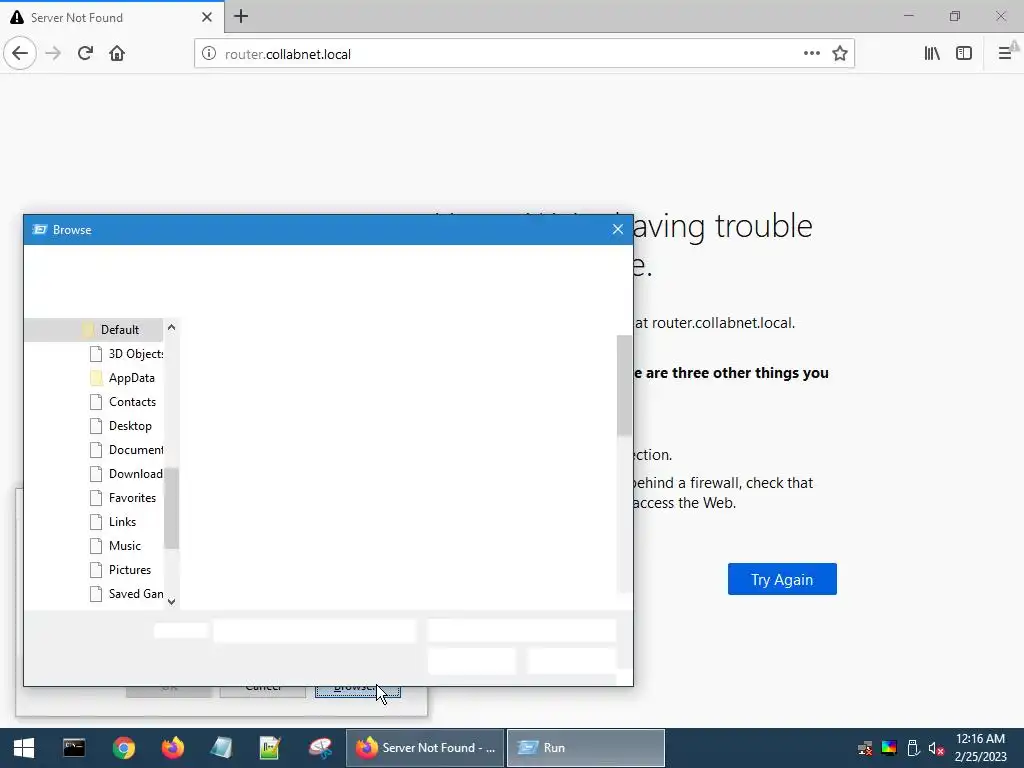The height and width of the screenshot is (768, 1024).
Task: Launch Google Chrome from taskbar
Action: (x=123, y=748)
